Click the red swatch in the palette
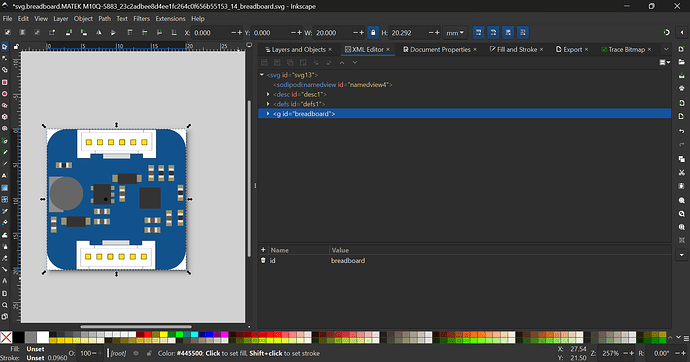This screenshot has height=362, width=690. (147, 335)
